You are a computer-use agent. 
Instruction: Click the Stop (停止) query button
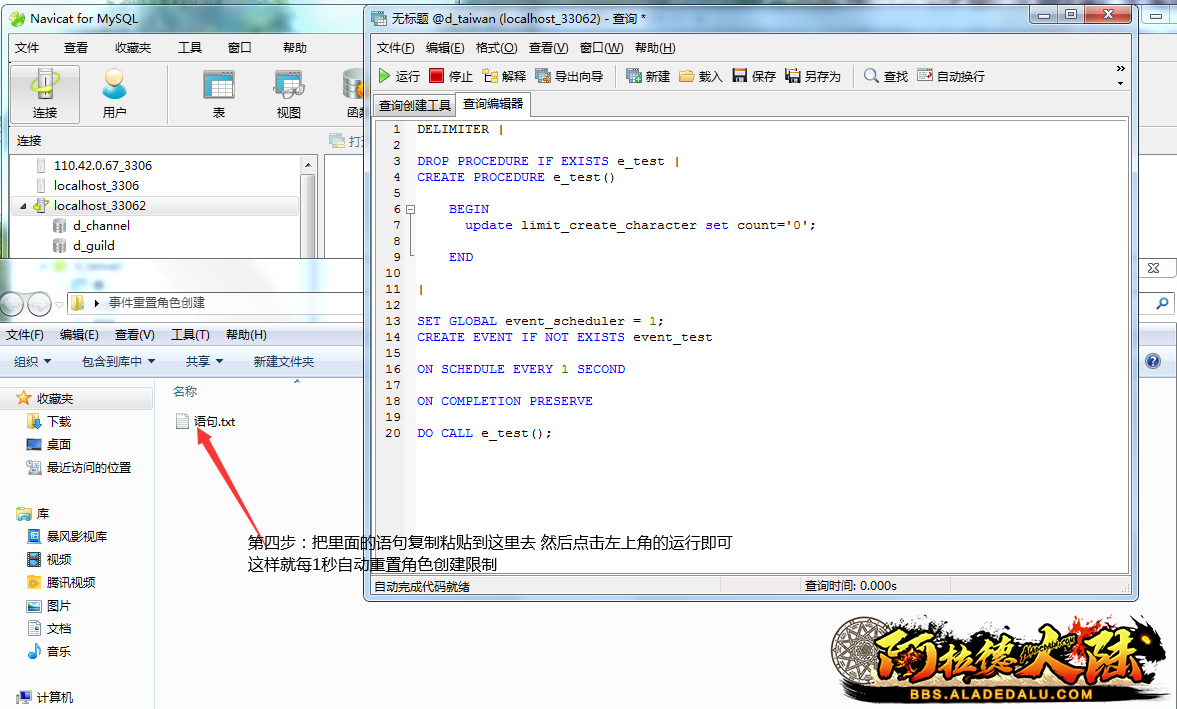coord(450,76)
